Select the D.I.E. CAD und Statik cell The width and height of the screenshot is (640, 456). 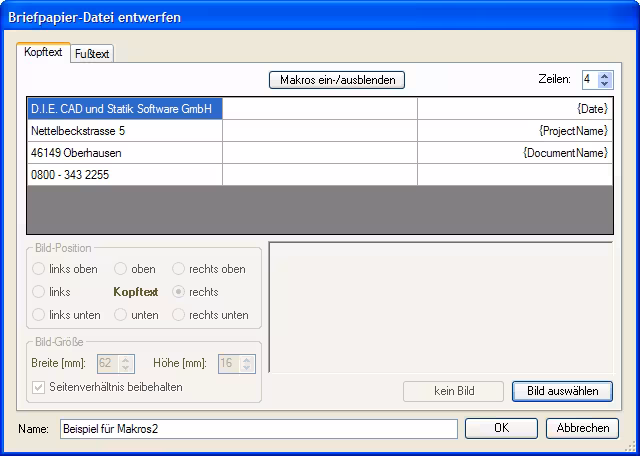click(125, 109)
